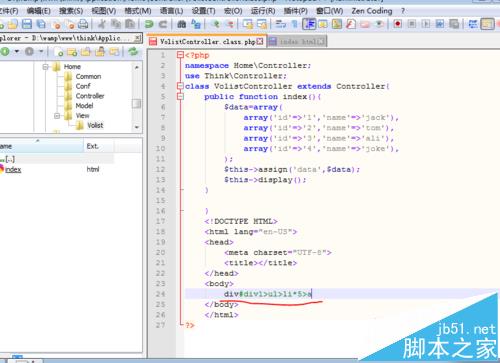Toggle the Document Map toolbar button
Viewport: 500px width, 363px height.
point(337,24)
